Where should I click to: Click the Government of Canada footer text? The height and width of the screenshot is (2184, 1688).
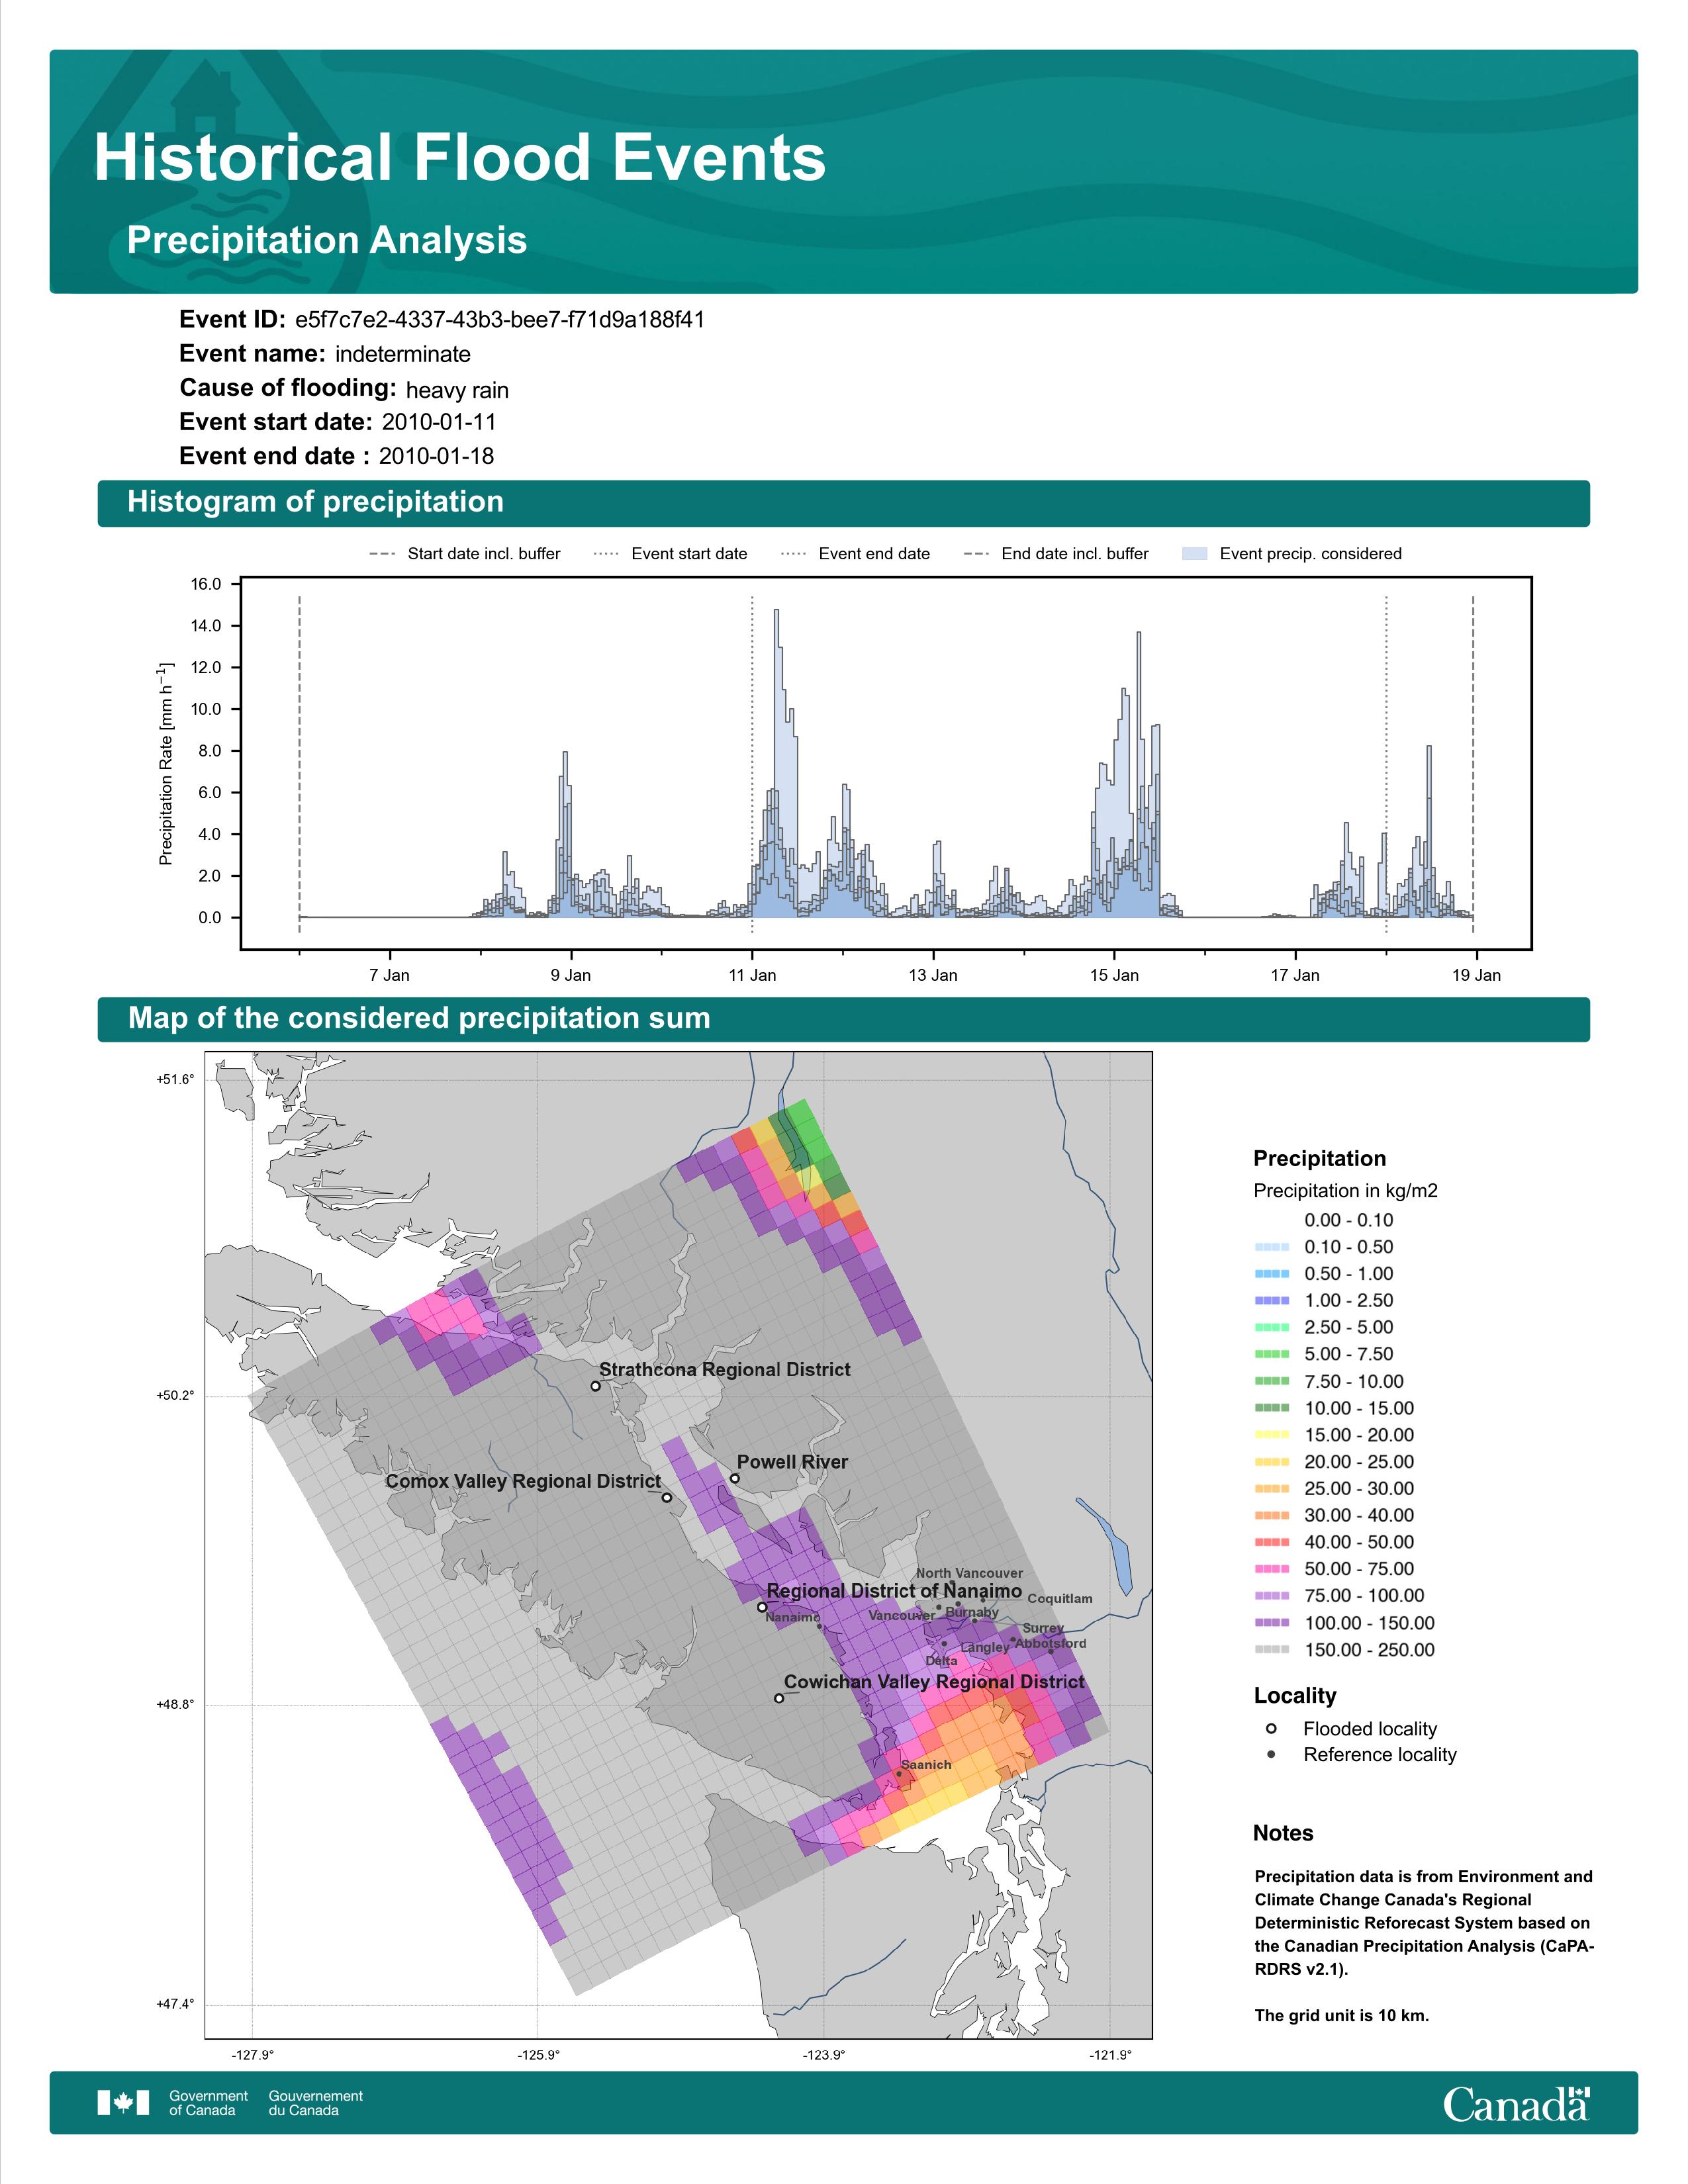tap(208, 2102)
